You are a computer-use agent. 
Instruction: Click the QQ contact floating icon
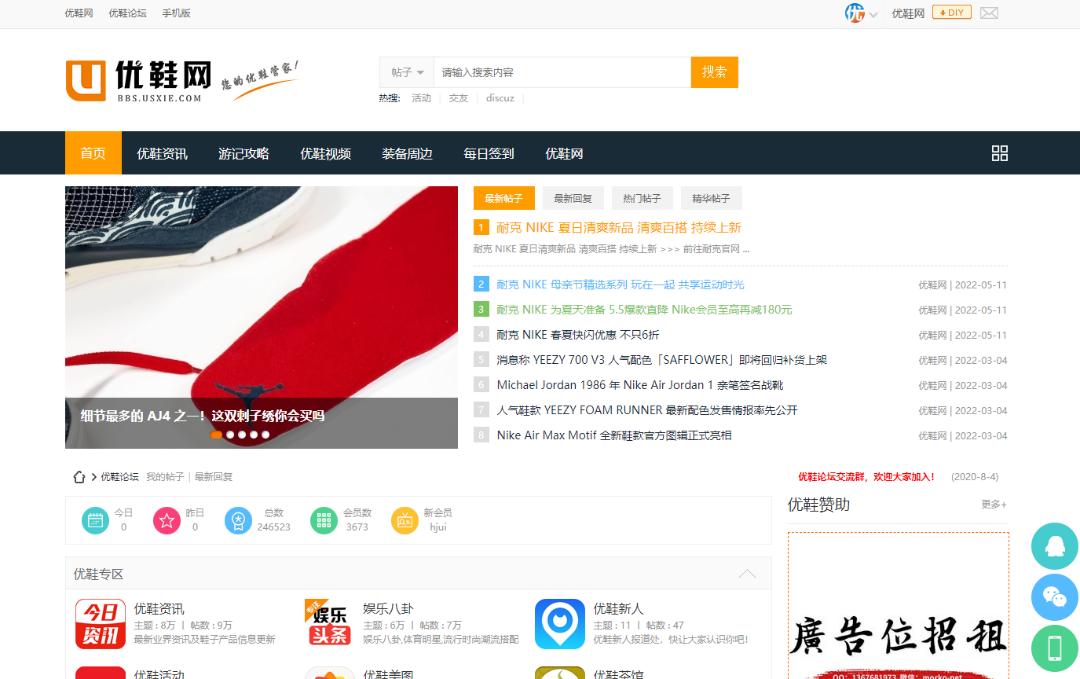point(1054,547)
